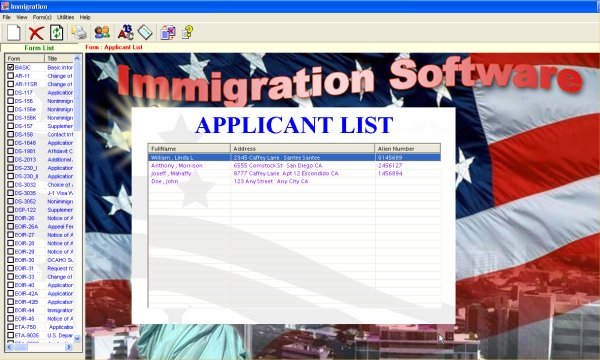600x360 pixels.
Task: Check the ETA-750 form checkbox
Action: click(10, 327)
